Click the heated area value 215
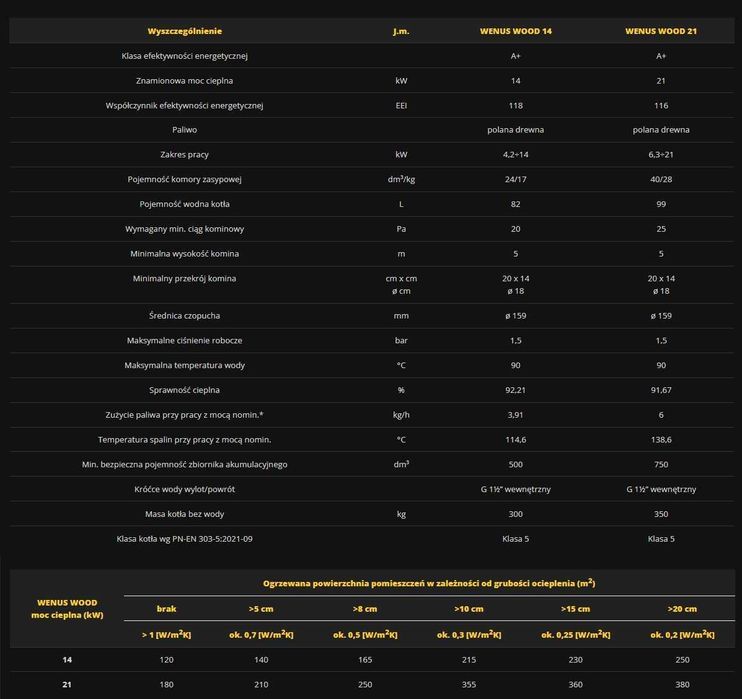This screenshot has height=699, width=742. coord(468,660)
